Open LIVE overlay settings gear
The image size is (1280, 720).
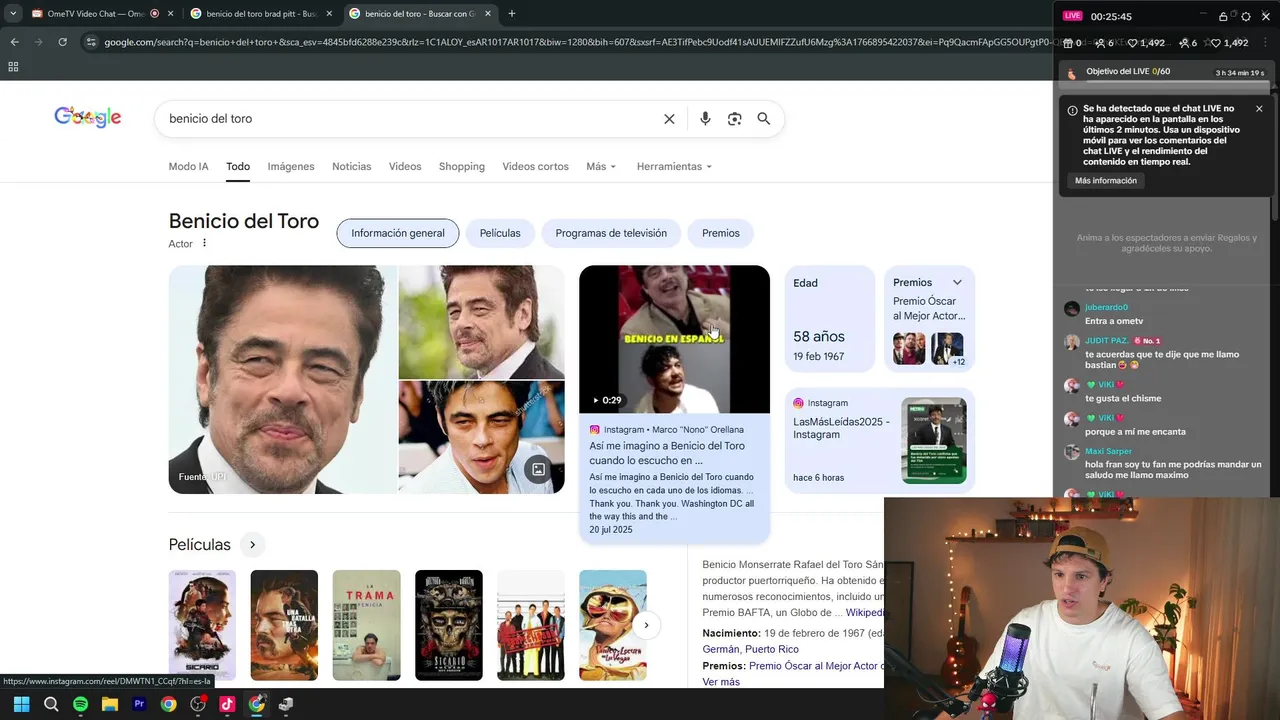click(1246, 16)
